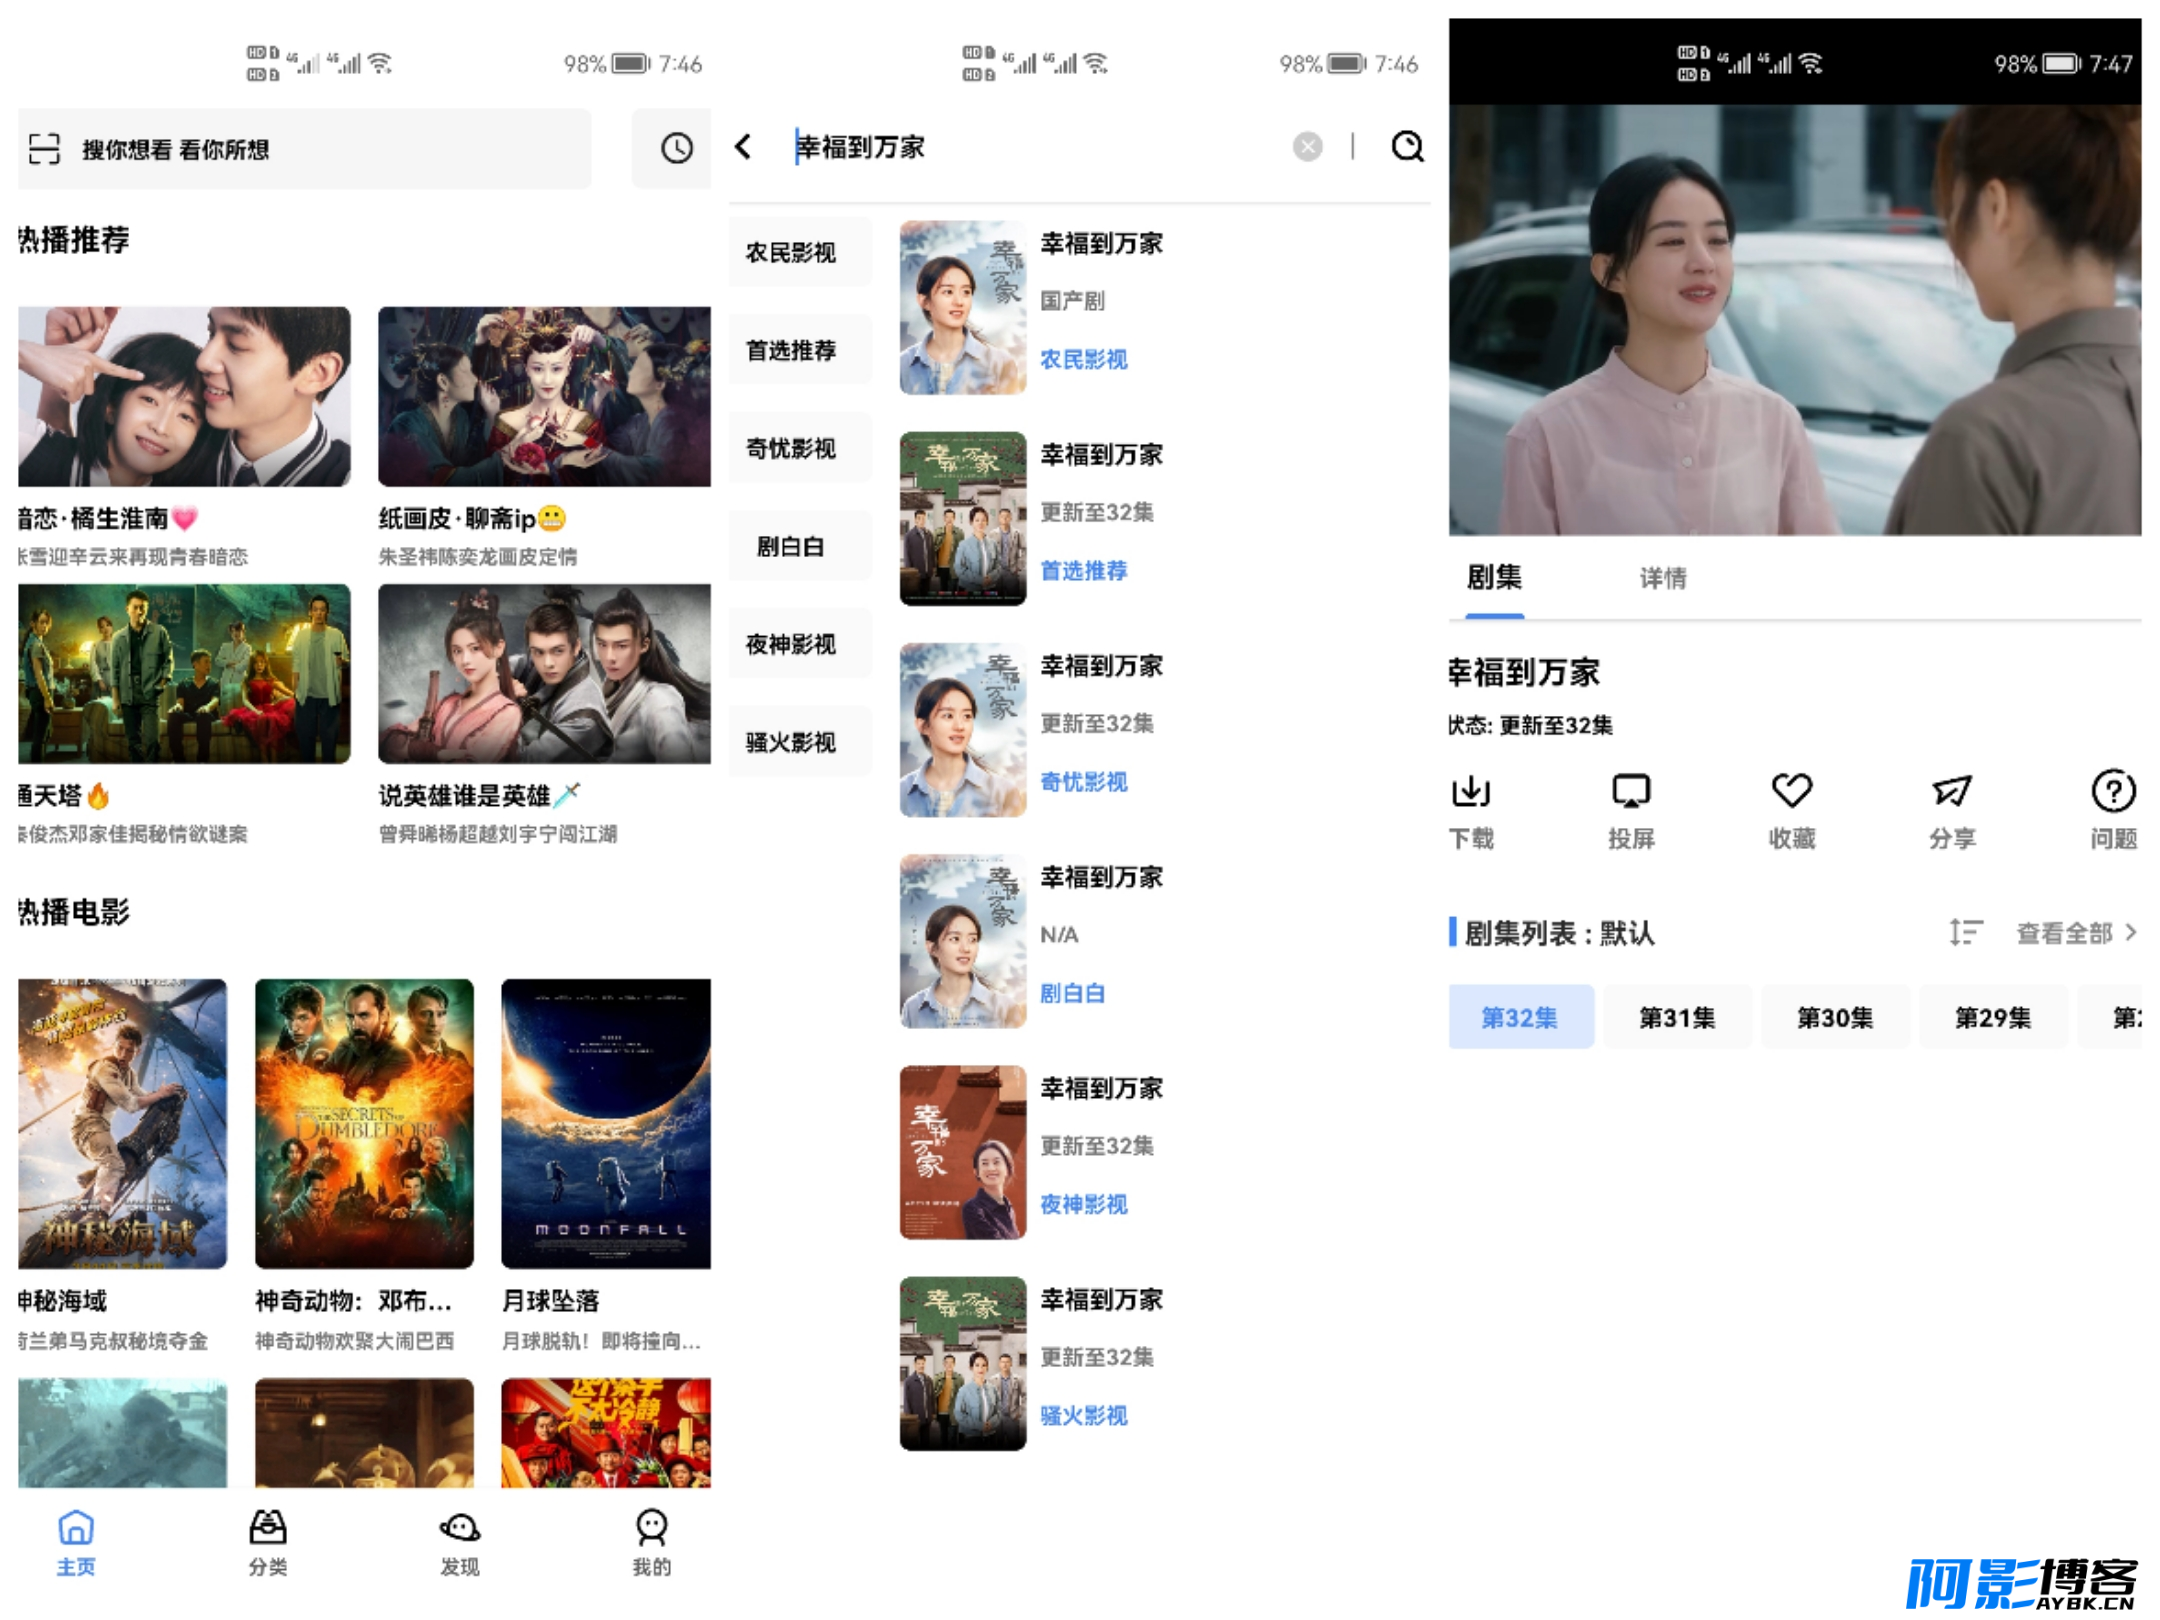Switch to the 详情 tab
Image resolution: width=2160 pixels, height=1620 pixels.
(1662, 578)
